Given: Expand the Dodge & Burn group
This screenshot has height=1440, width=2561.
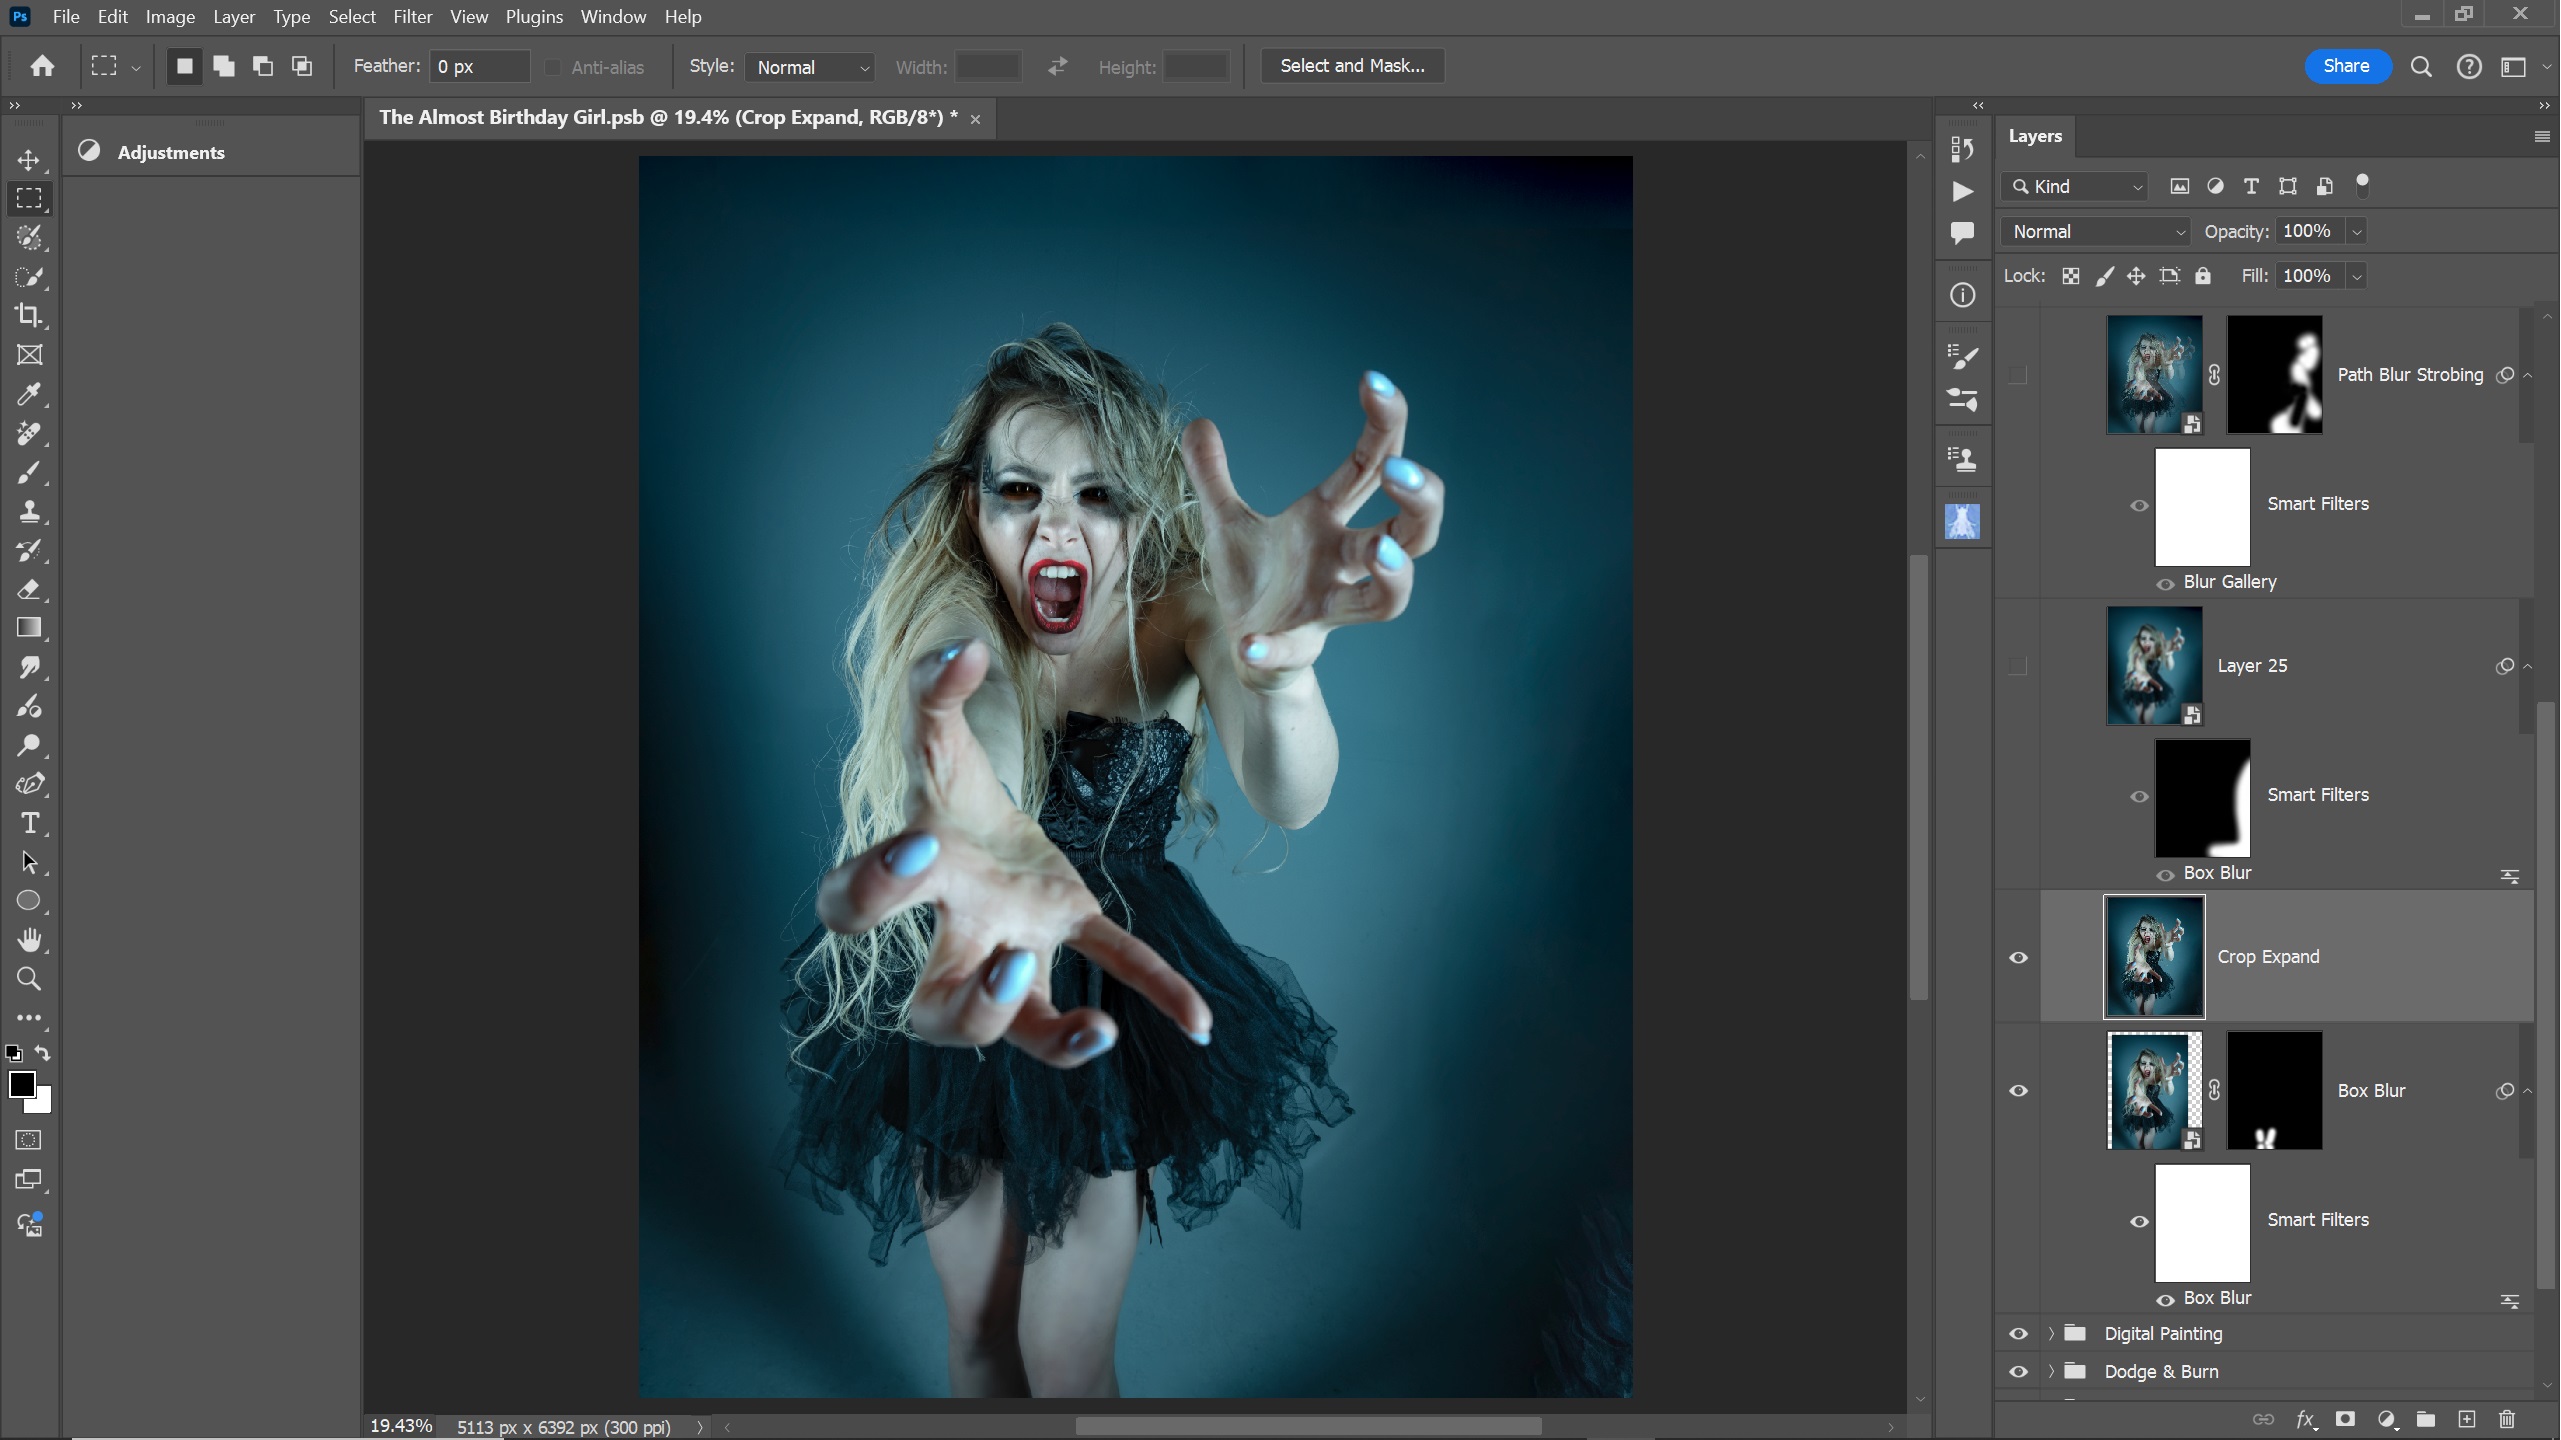Looking at the screenshot, I should (x=2051, y=1371).
